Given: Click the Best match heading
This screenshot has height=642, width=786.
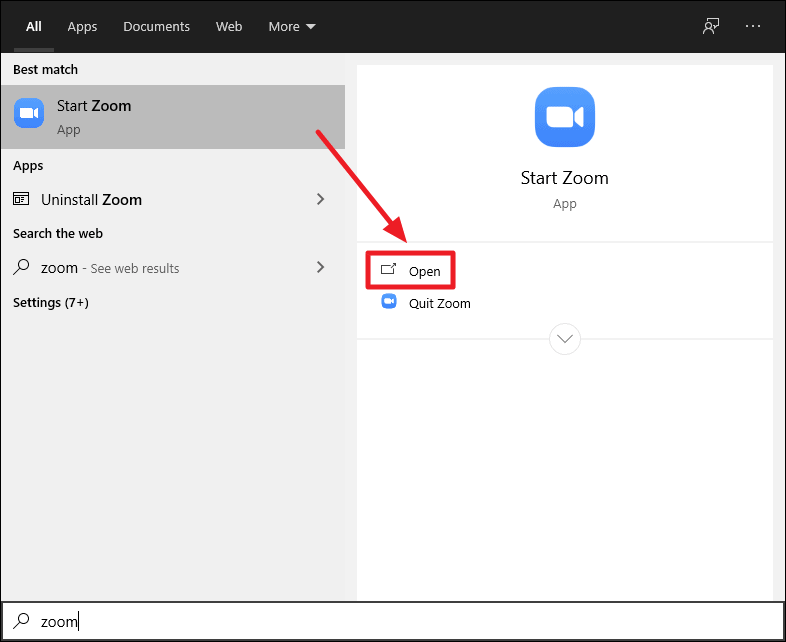Looking at the screenshot, I should (46, 70).
